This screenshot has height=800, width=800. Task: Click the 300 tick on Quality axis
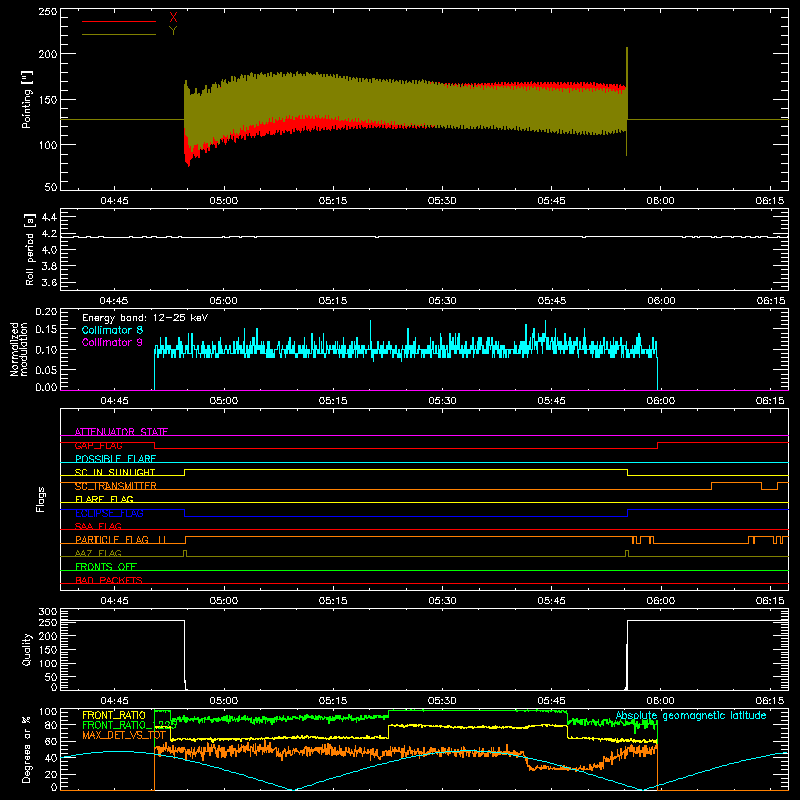(x=48, y=612)
